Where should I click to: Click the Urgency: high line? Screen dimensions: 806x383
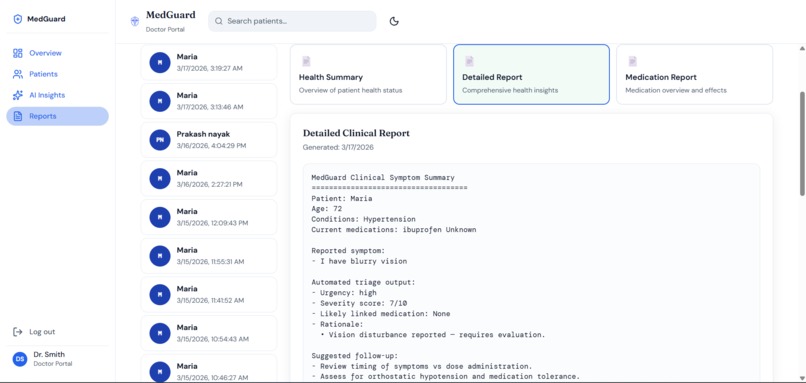click(344, 293)
